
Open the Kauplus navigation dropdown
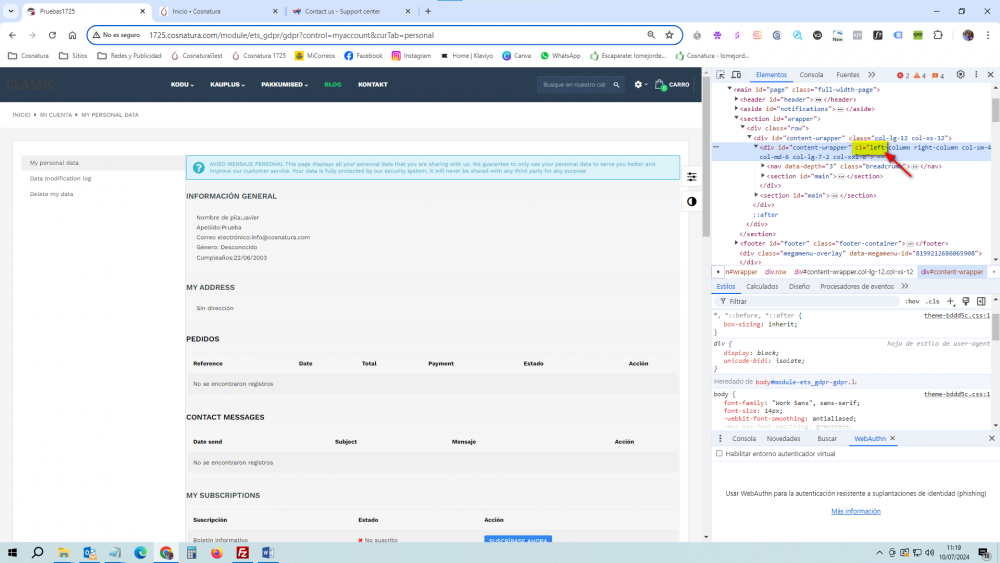230,85
